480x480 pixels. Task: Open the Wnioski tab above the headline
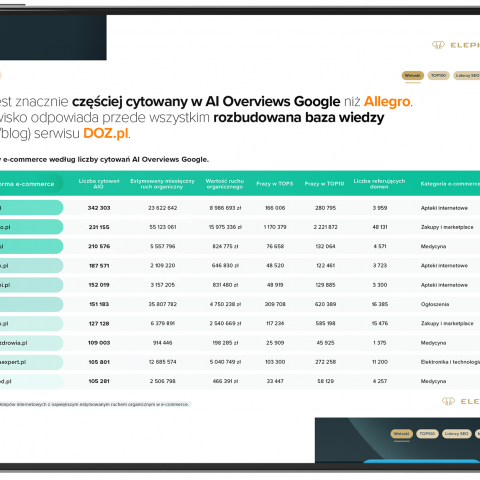[413, 76]
